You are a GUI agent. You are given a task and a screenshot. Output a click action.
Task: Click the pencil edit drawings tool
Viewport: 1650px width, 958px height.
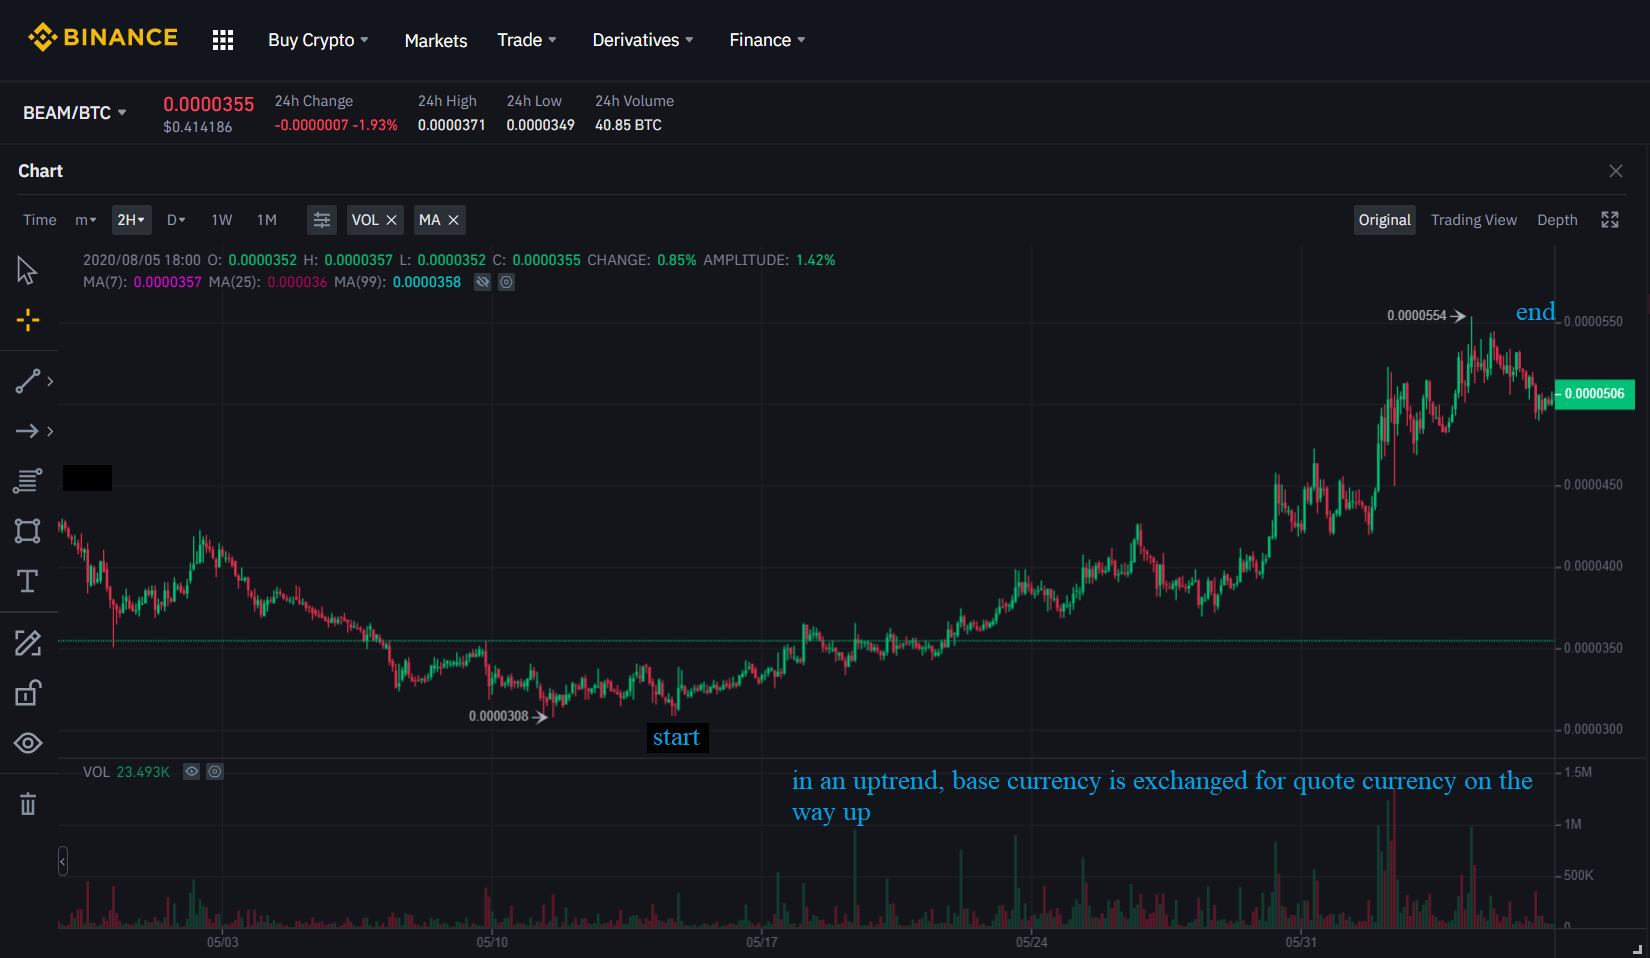pos(27,643)
